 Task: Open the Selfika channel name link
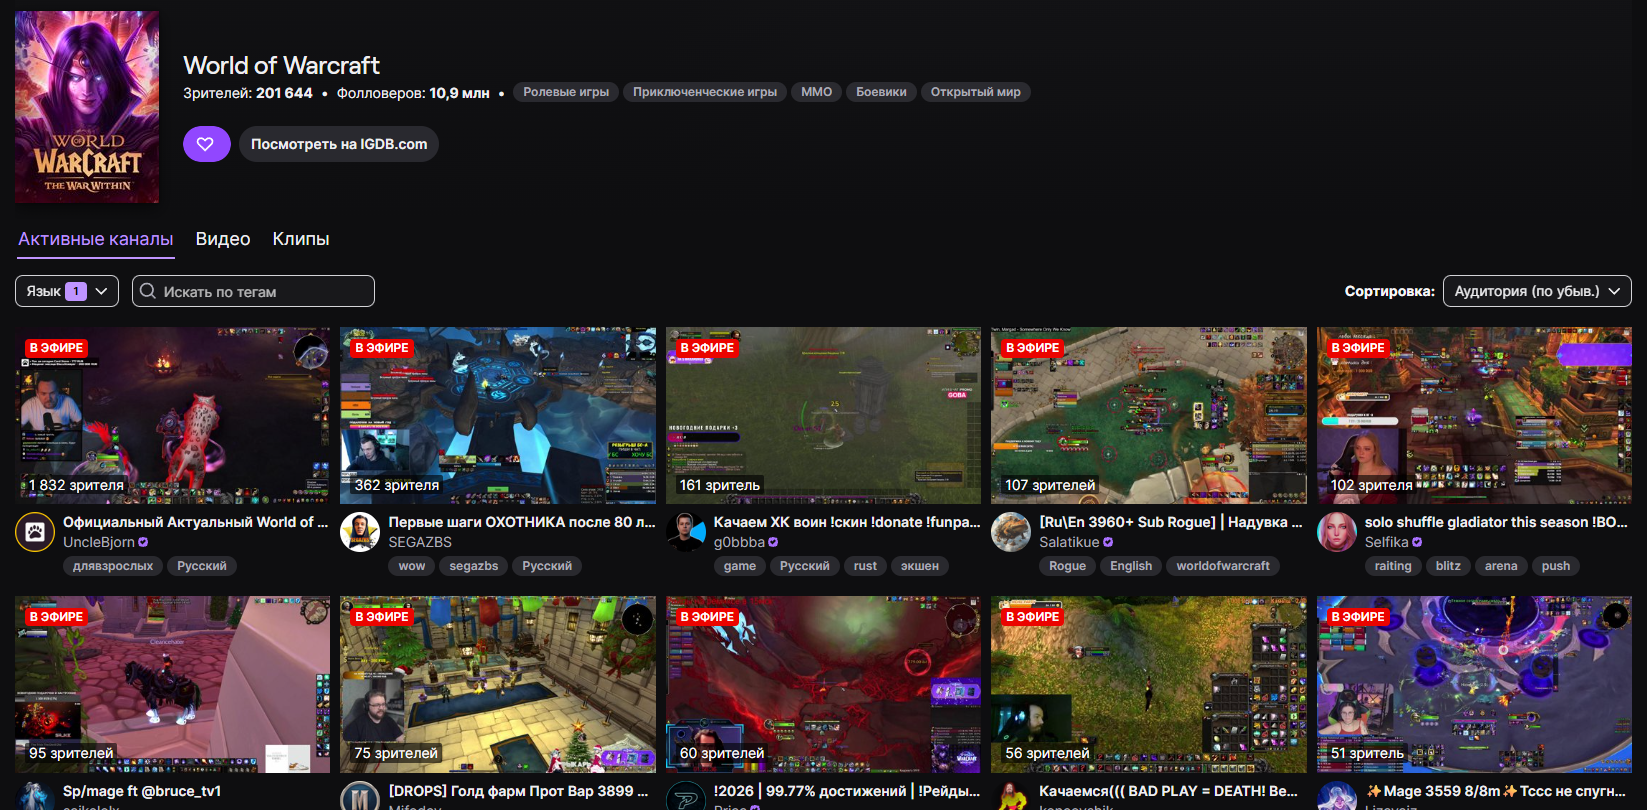click(x=1386, y=542)
